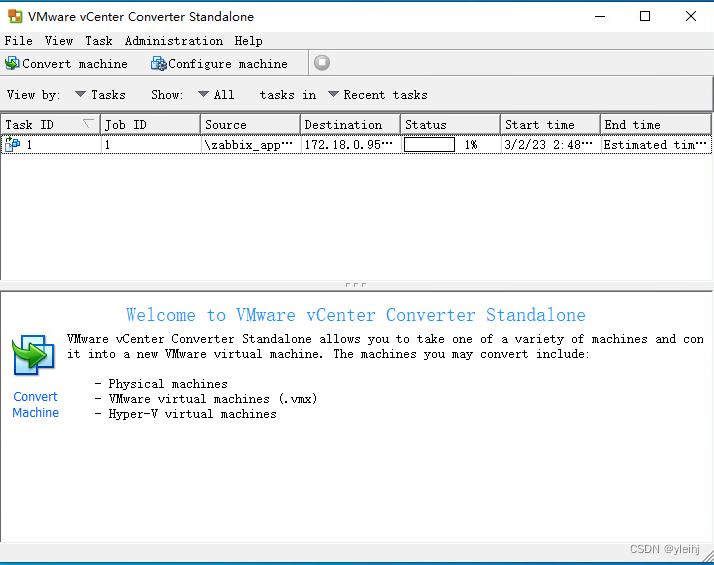This screenshot has width=714, height=565.
Task: Close the Converter window
Action: [691, 16]
